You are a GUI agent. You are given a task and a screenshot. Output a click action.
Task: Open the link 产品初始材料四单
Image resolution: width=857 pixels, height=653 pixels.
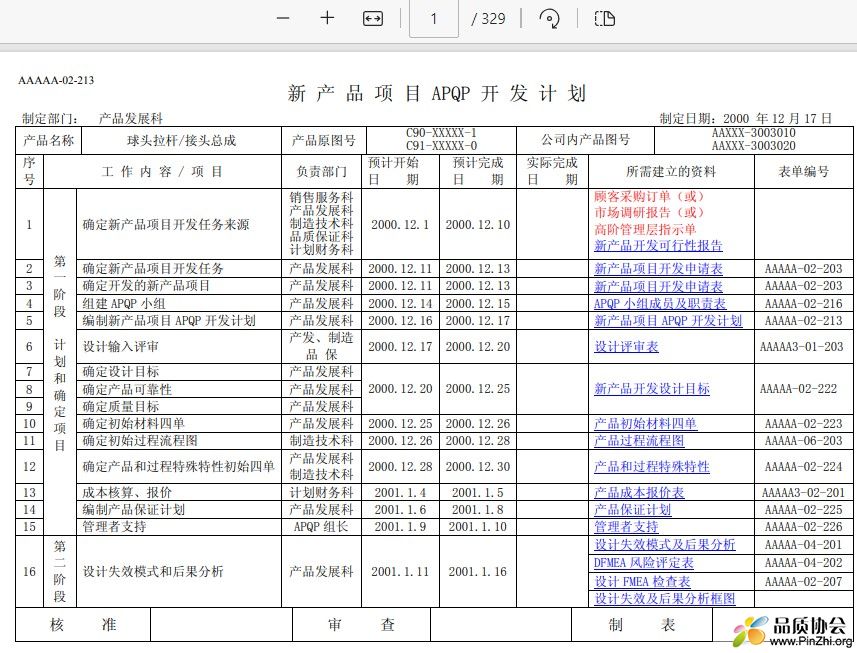tap(645, 423)
